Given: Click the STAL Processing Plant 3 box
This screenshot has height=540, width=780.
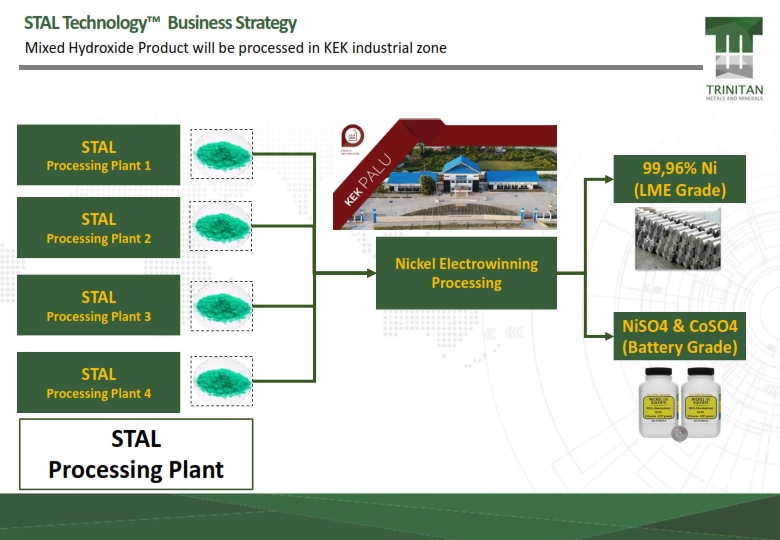Looking at the screenshot, I should (x=99, y=306).
